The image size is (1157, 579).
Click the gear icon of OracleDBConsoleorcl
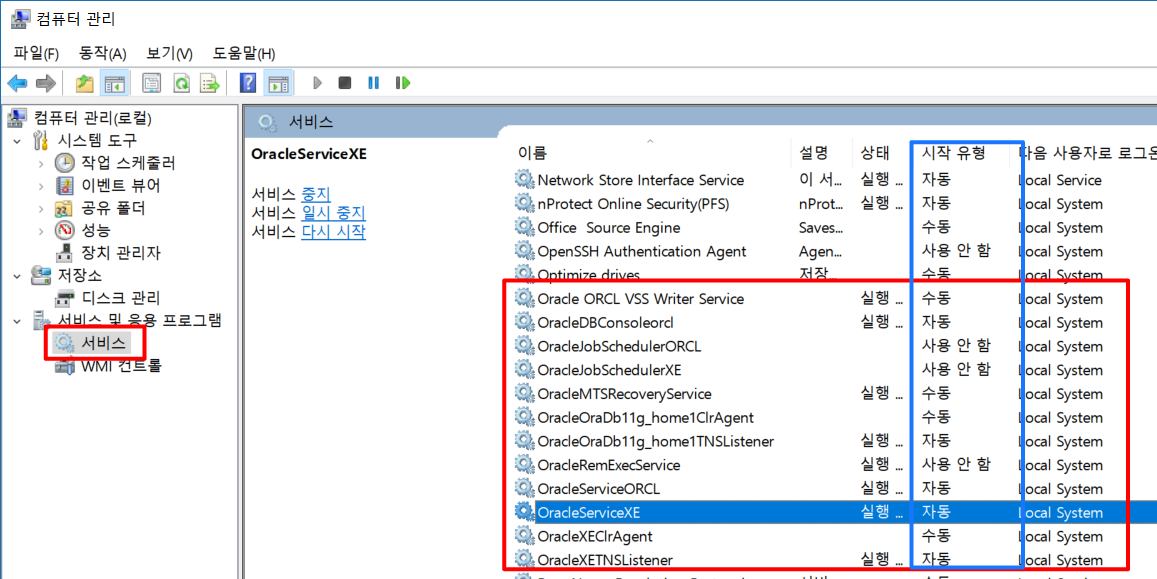(524, 322)
